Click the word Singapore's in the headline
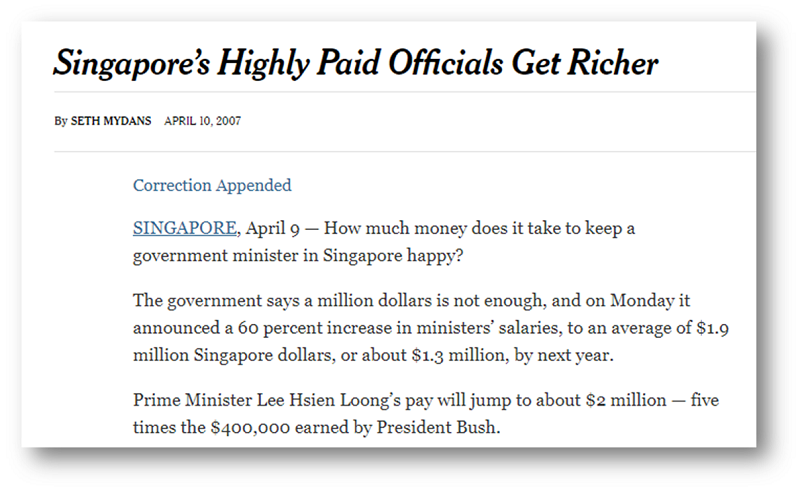The height and width of the screenshot is (491, 800). [132, 64]
